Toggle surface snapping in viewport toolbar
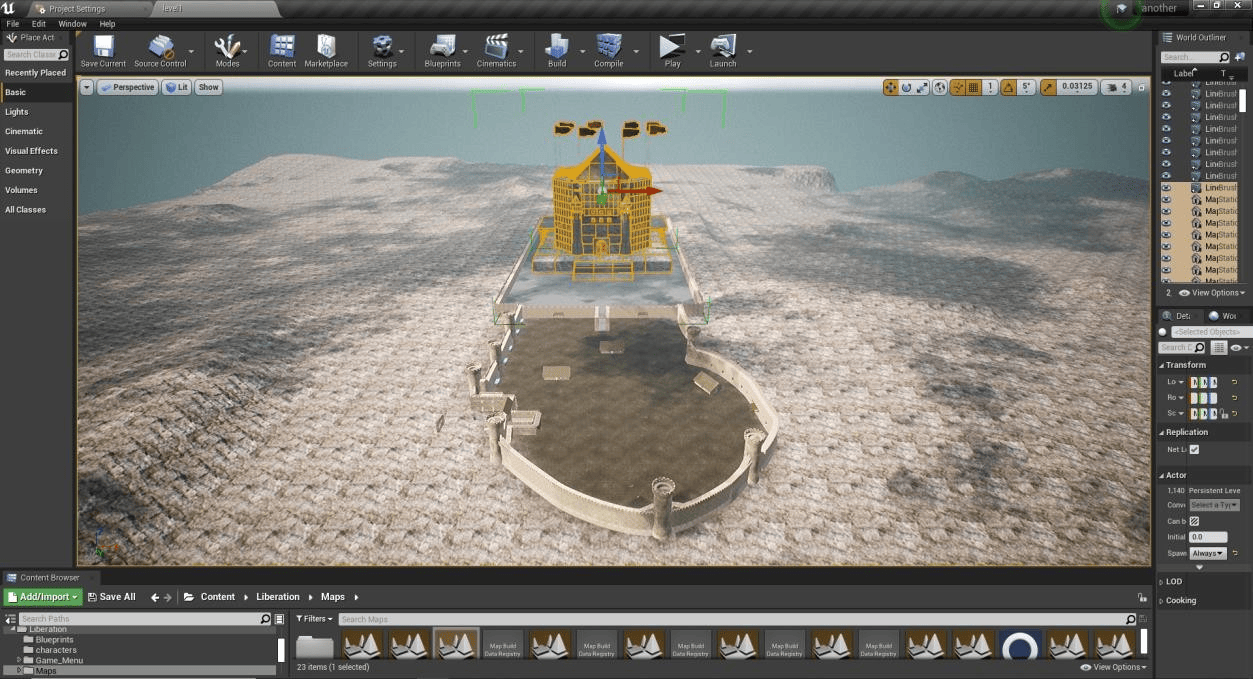Viewport: 1253px width, 679px height. [x=958, y=87]
